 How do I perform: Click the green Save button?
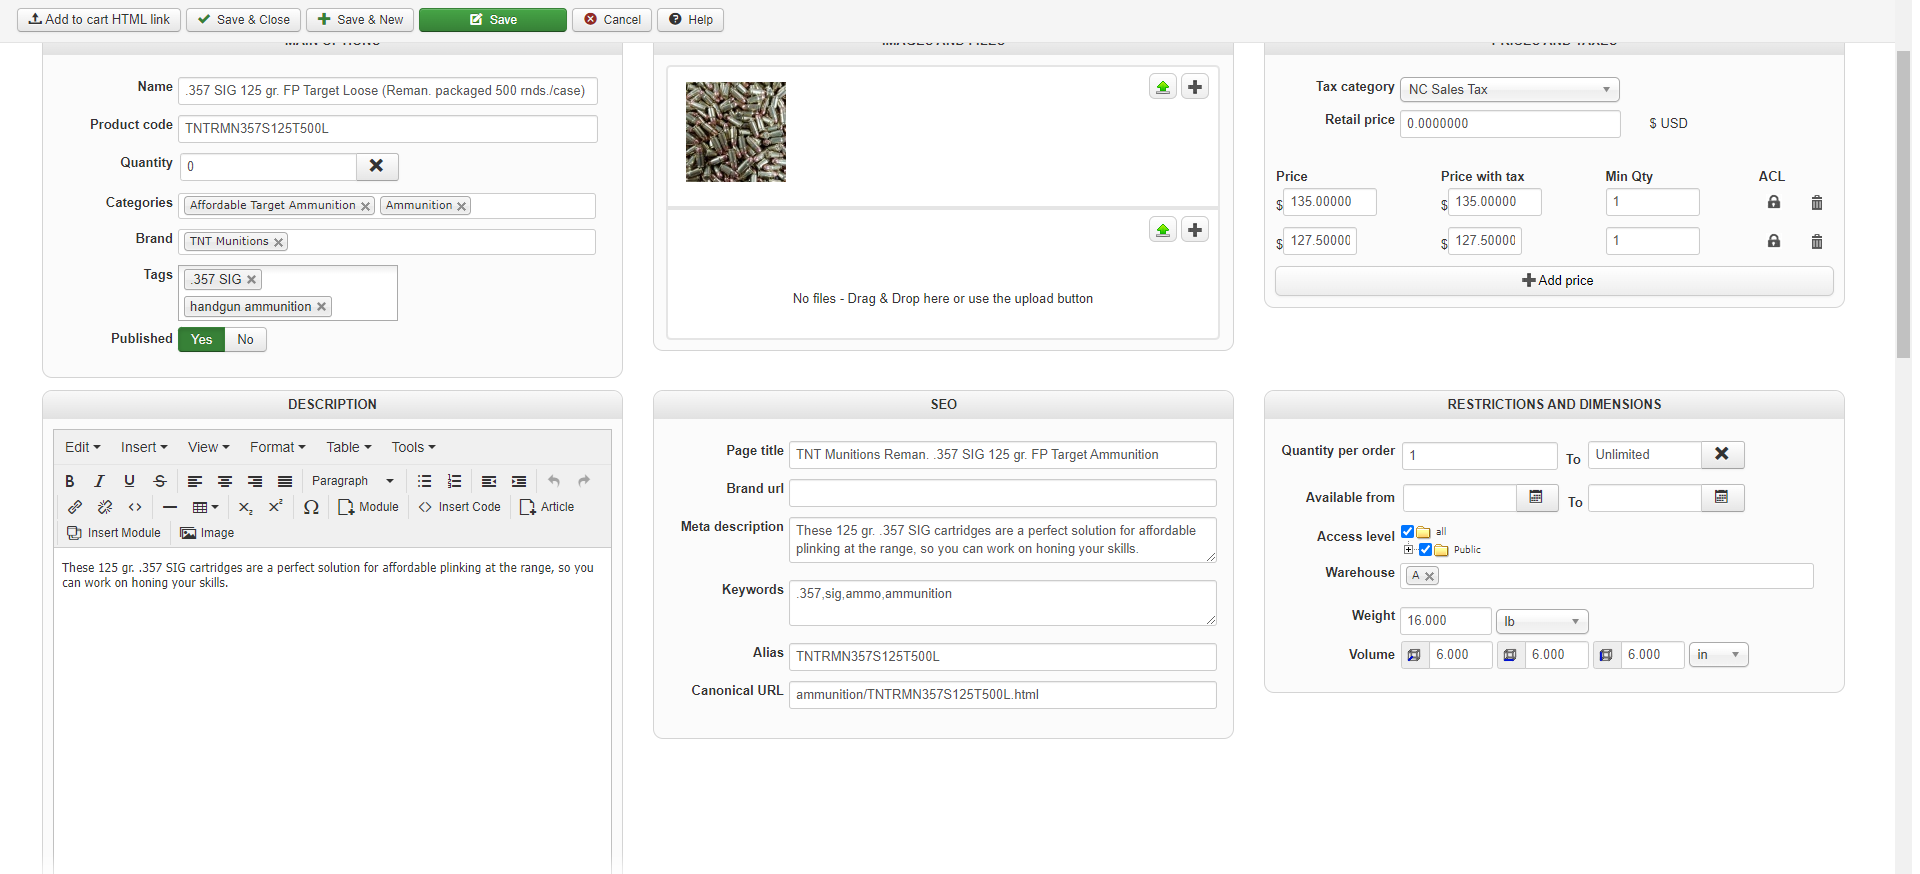(x=493, y=20)
